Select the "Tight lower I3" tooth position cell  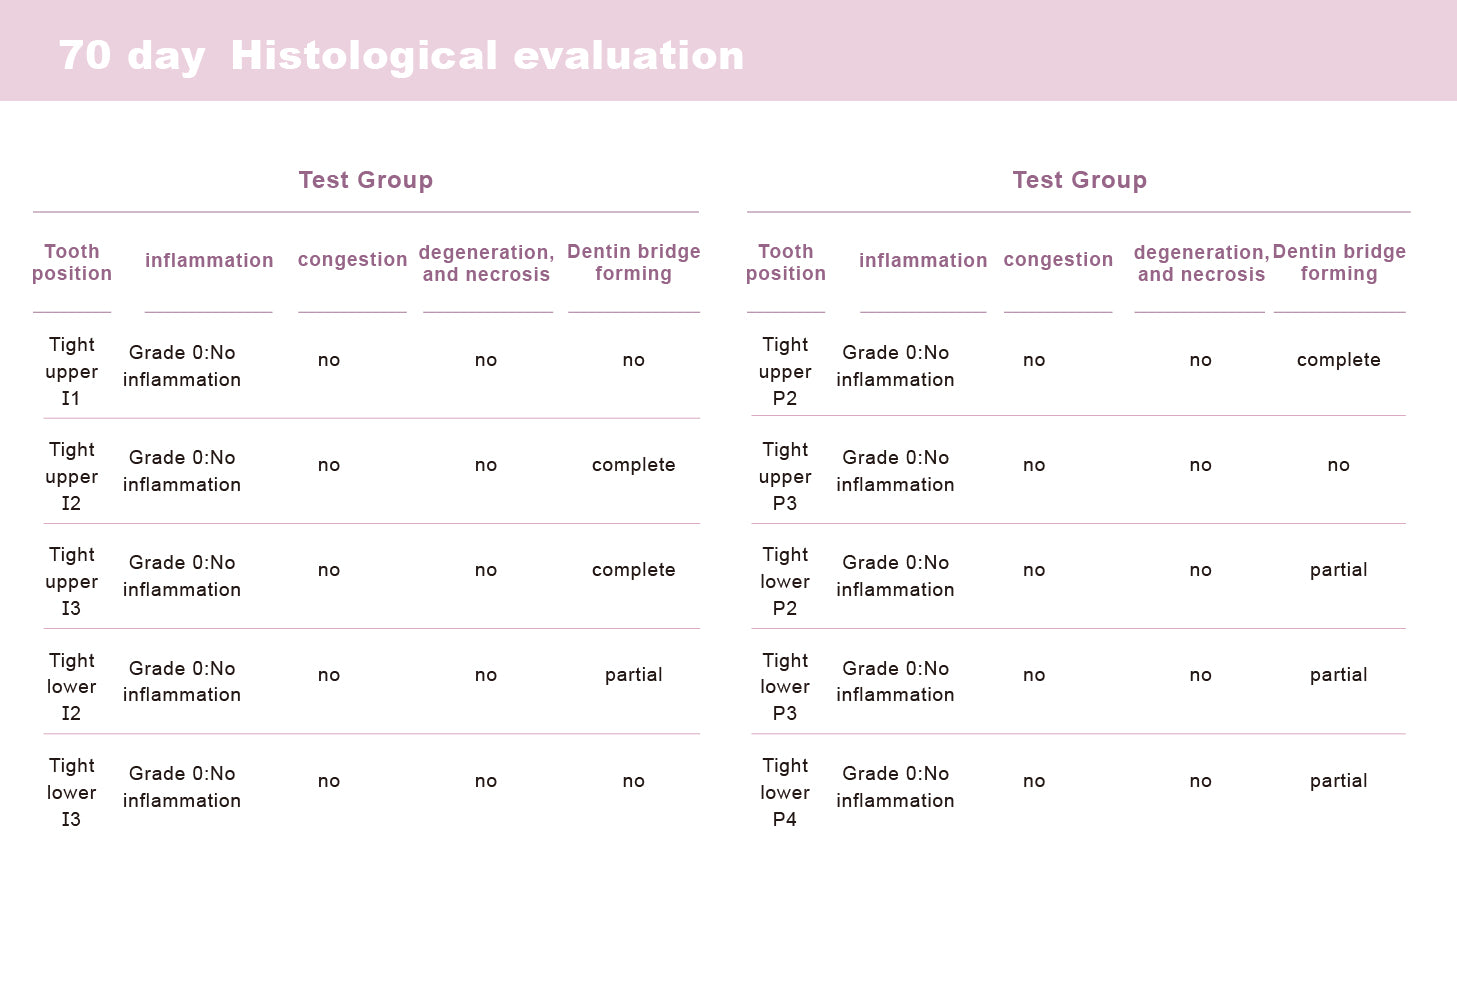pyautogui.click(x=72, y=792)
